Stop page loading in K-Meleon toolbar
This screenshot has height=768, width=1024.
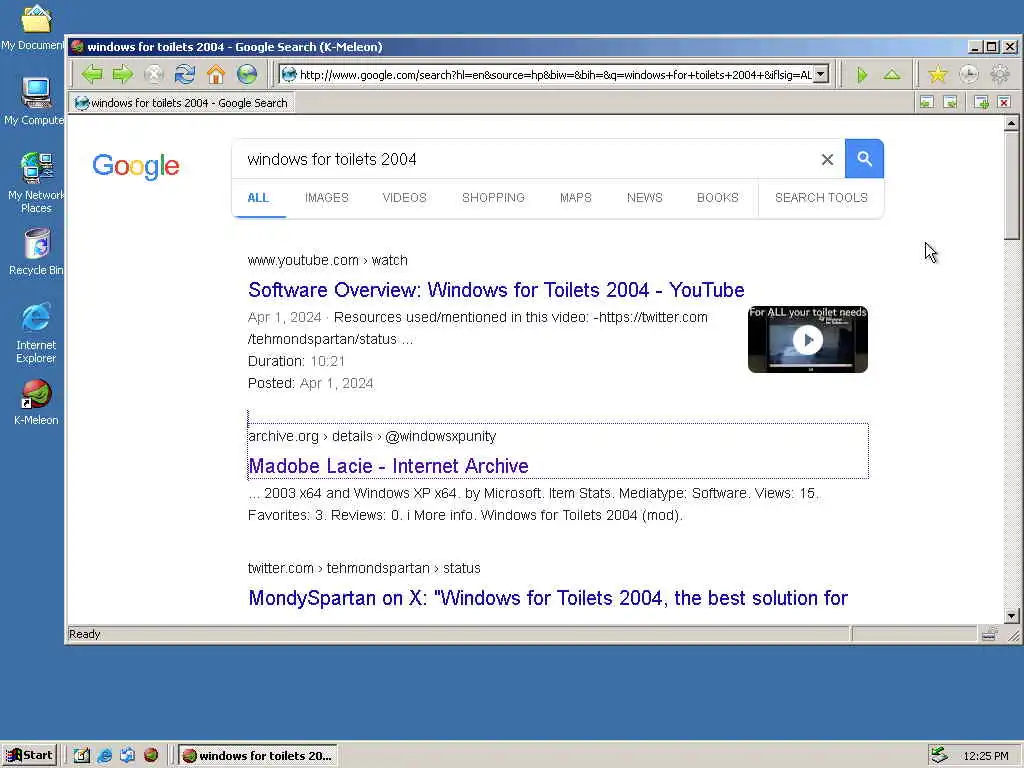pyautogui.click(x=153, y=74)
